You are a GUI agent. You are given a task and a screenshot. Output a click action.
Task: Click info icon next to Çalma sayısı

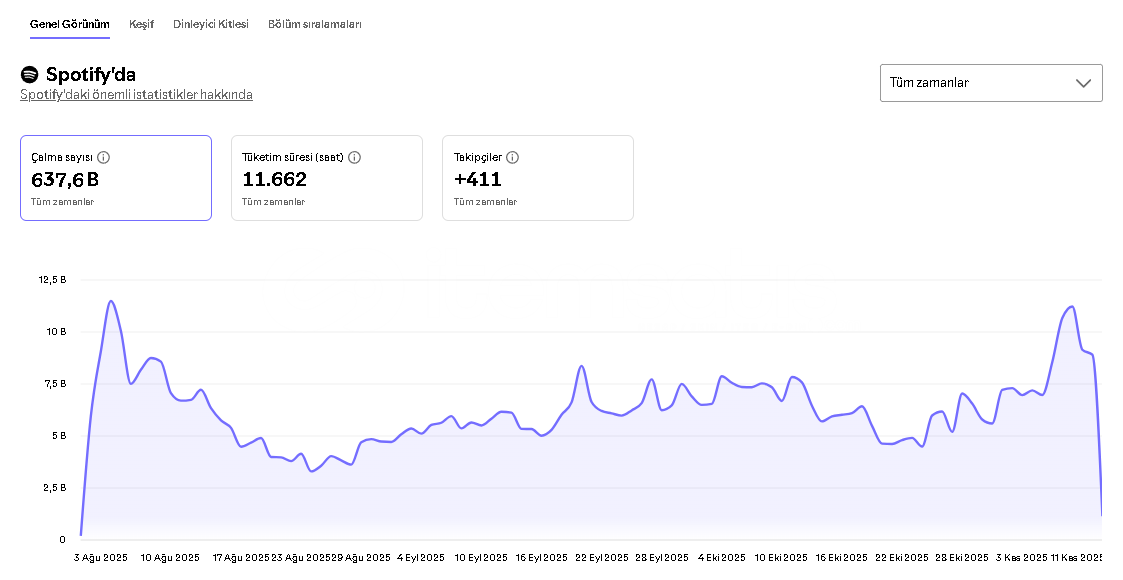click(104, 157)
